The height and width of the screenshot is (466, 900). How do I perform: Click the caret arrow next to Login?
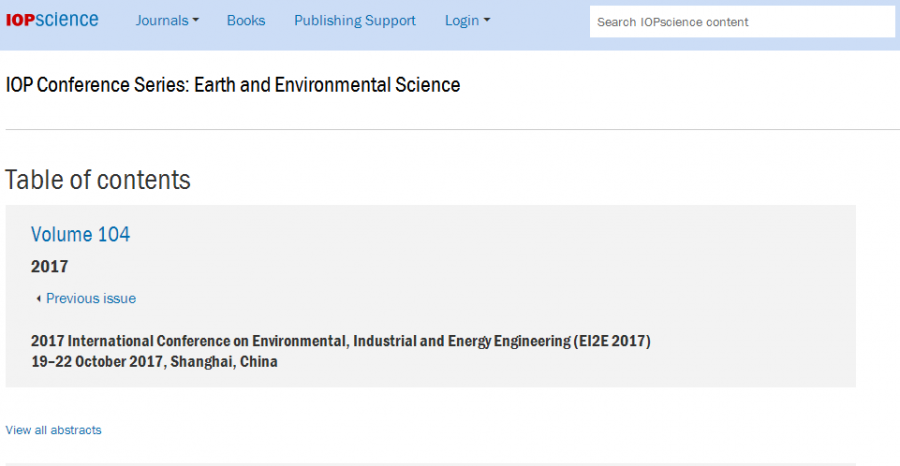(x=487, y=21)
